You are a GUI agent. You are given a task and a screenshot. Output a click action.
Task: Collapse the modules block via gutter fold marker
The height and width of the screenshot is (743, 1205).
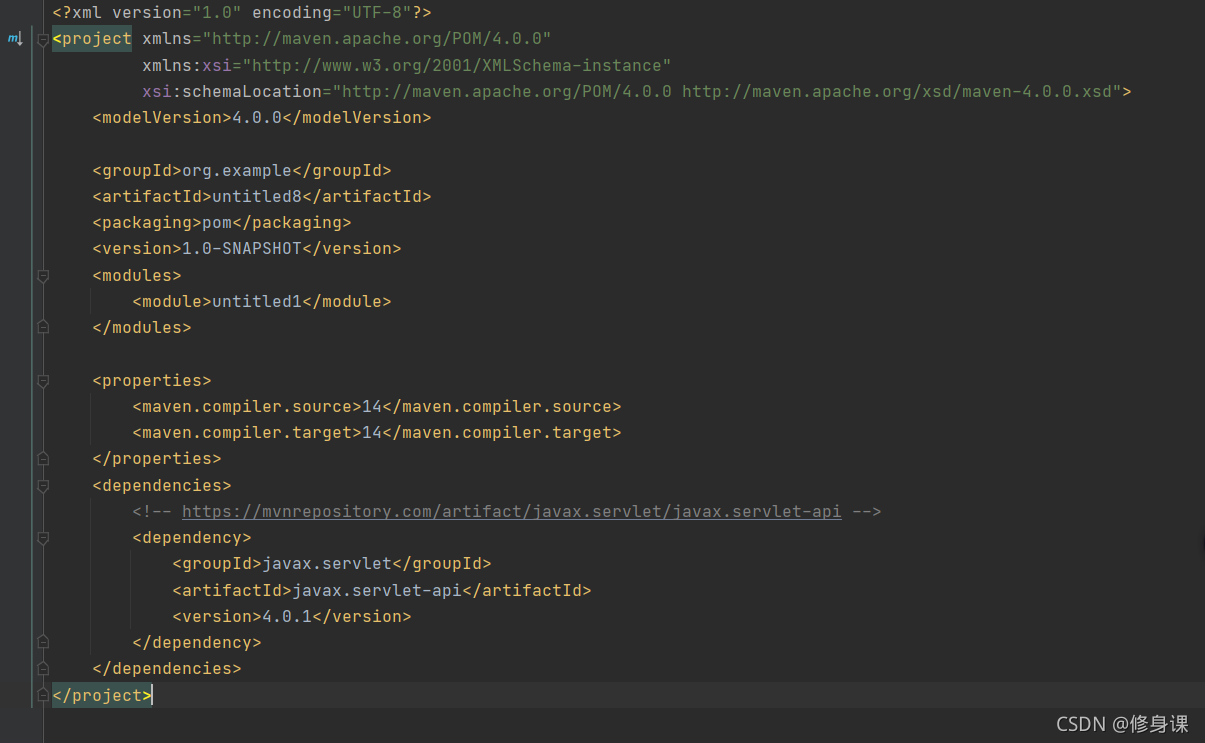43,274
